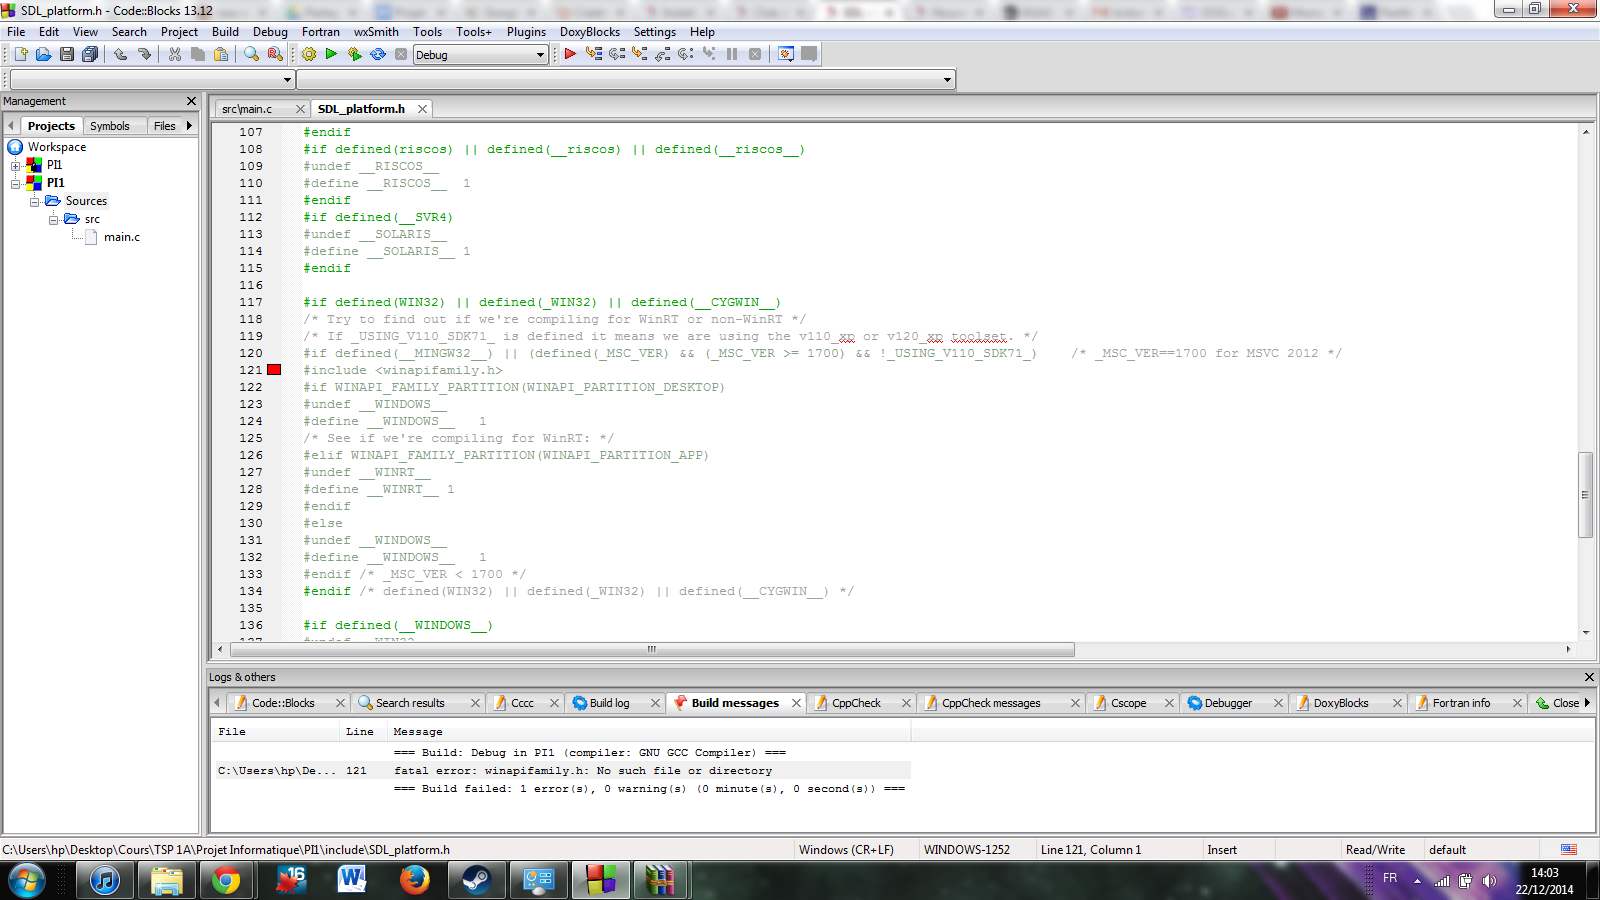
Task: Click the Cut scissors icon
Action: pyautogui.click(x=175, y=54)
